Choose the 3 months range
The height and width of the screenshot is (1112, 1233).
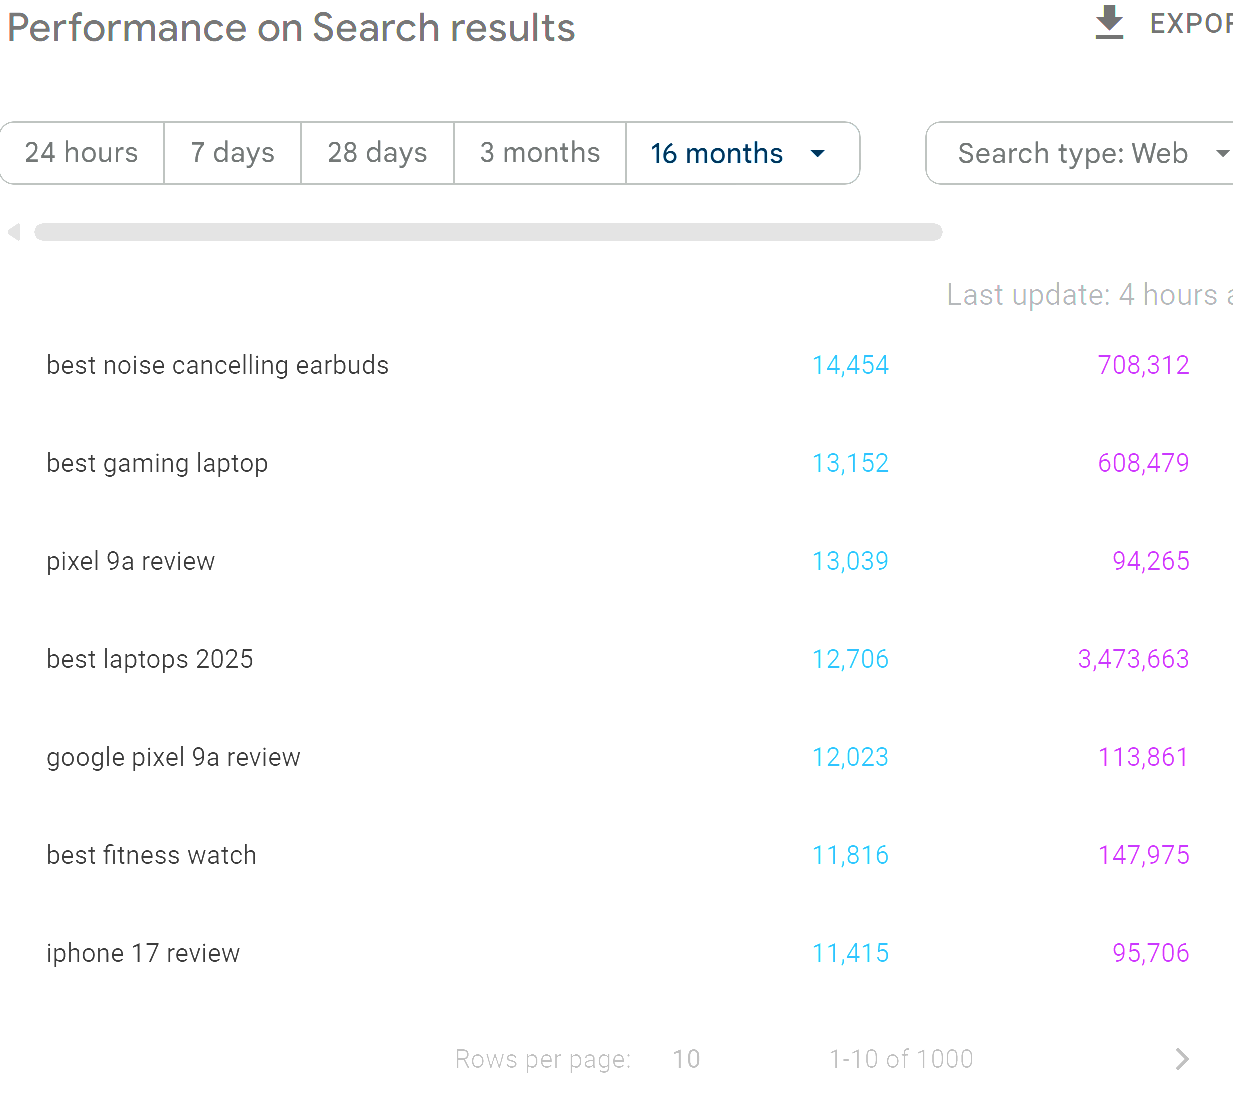540,153
